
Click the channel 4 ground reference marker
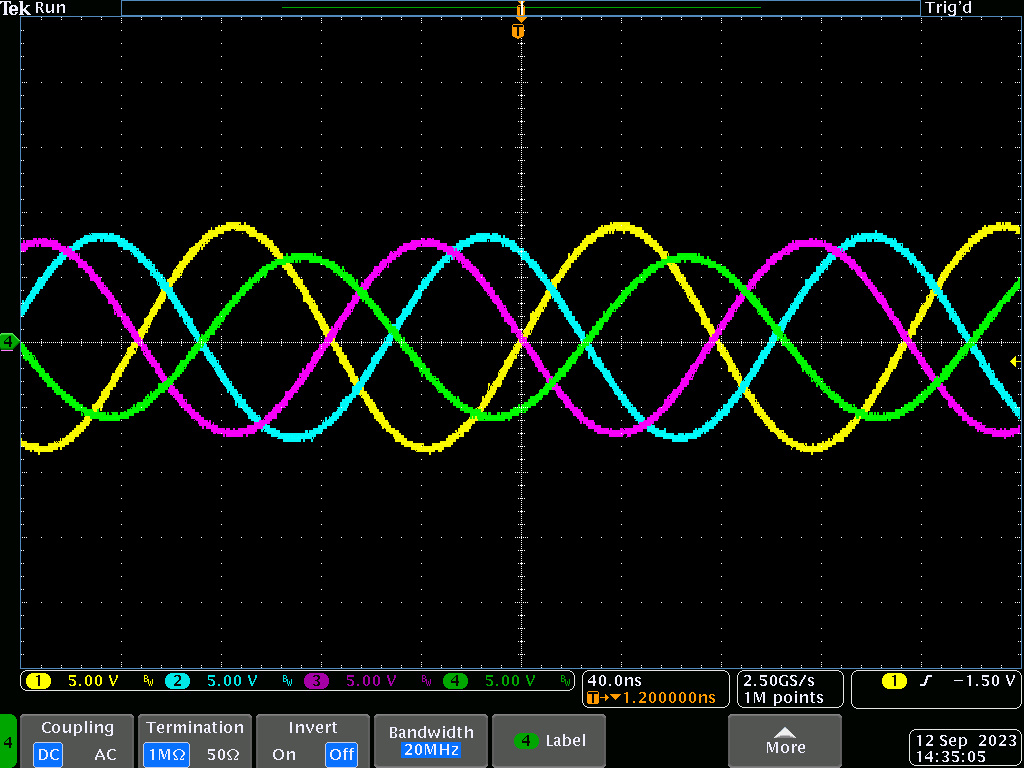coord(9,343)
